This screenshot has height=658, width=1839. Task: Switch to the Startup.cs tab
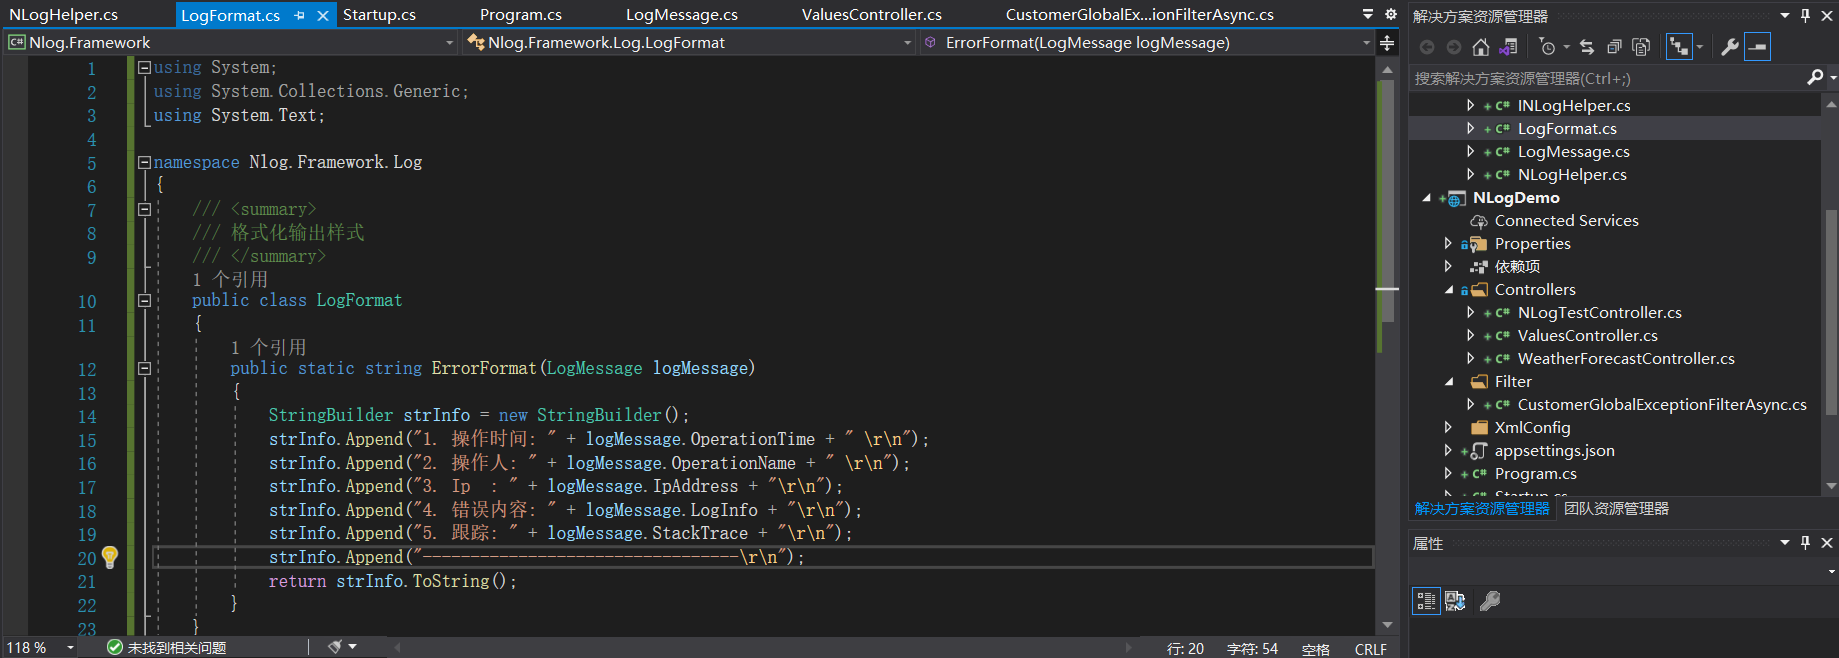click(379, 15)
